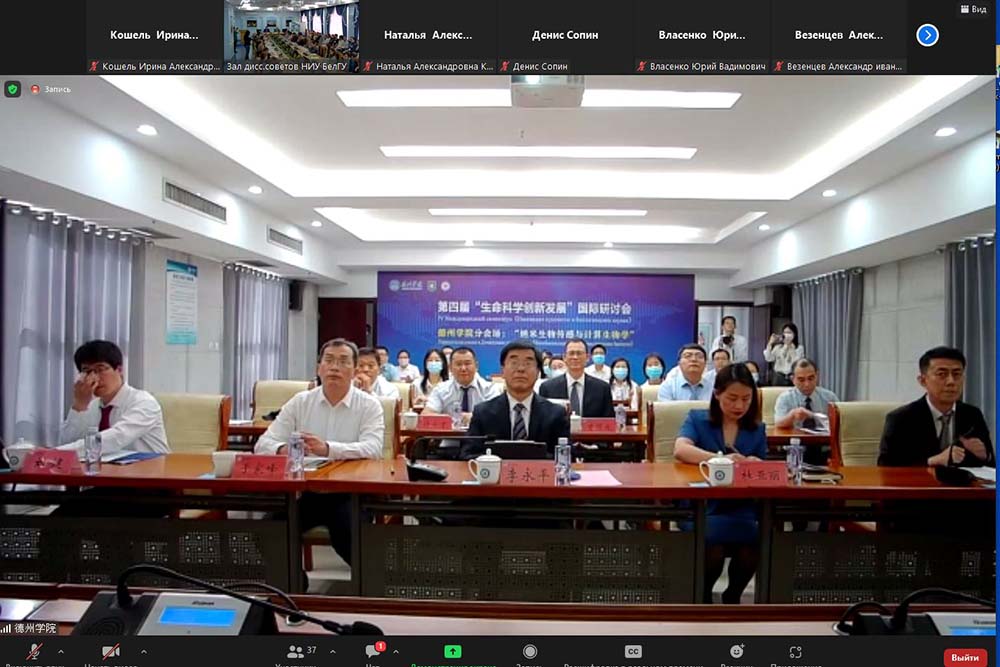Select Власенко Юрий Вадимович participant tile

coord(702,37)
